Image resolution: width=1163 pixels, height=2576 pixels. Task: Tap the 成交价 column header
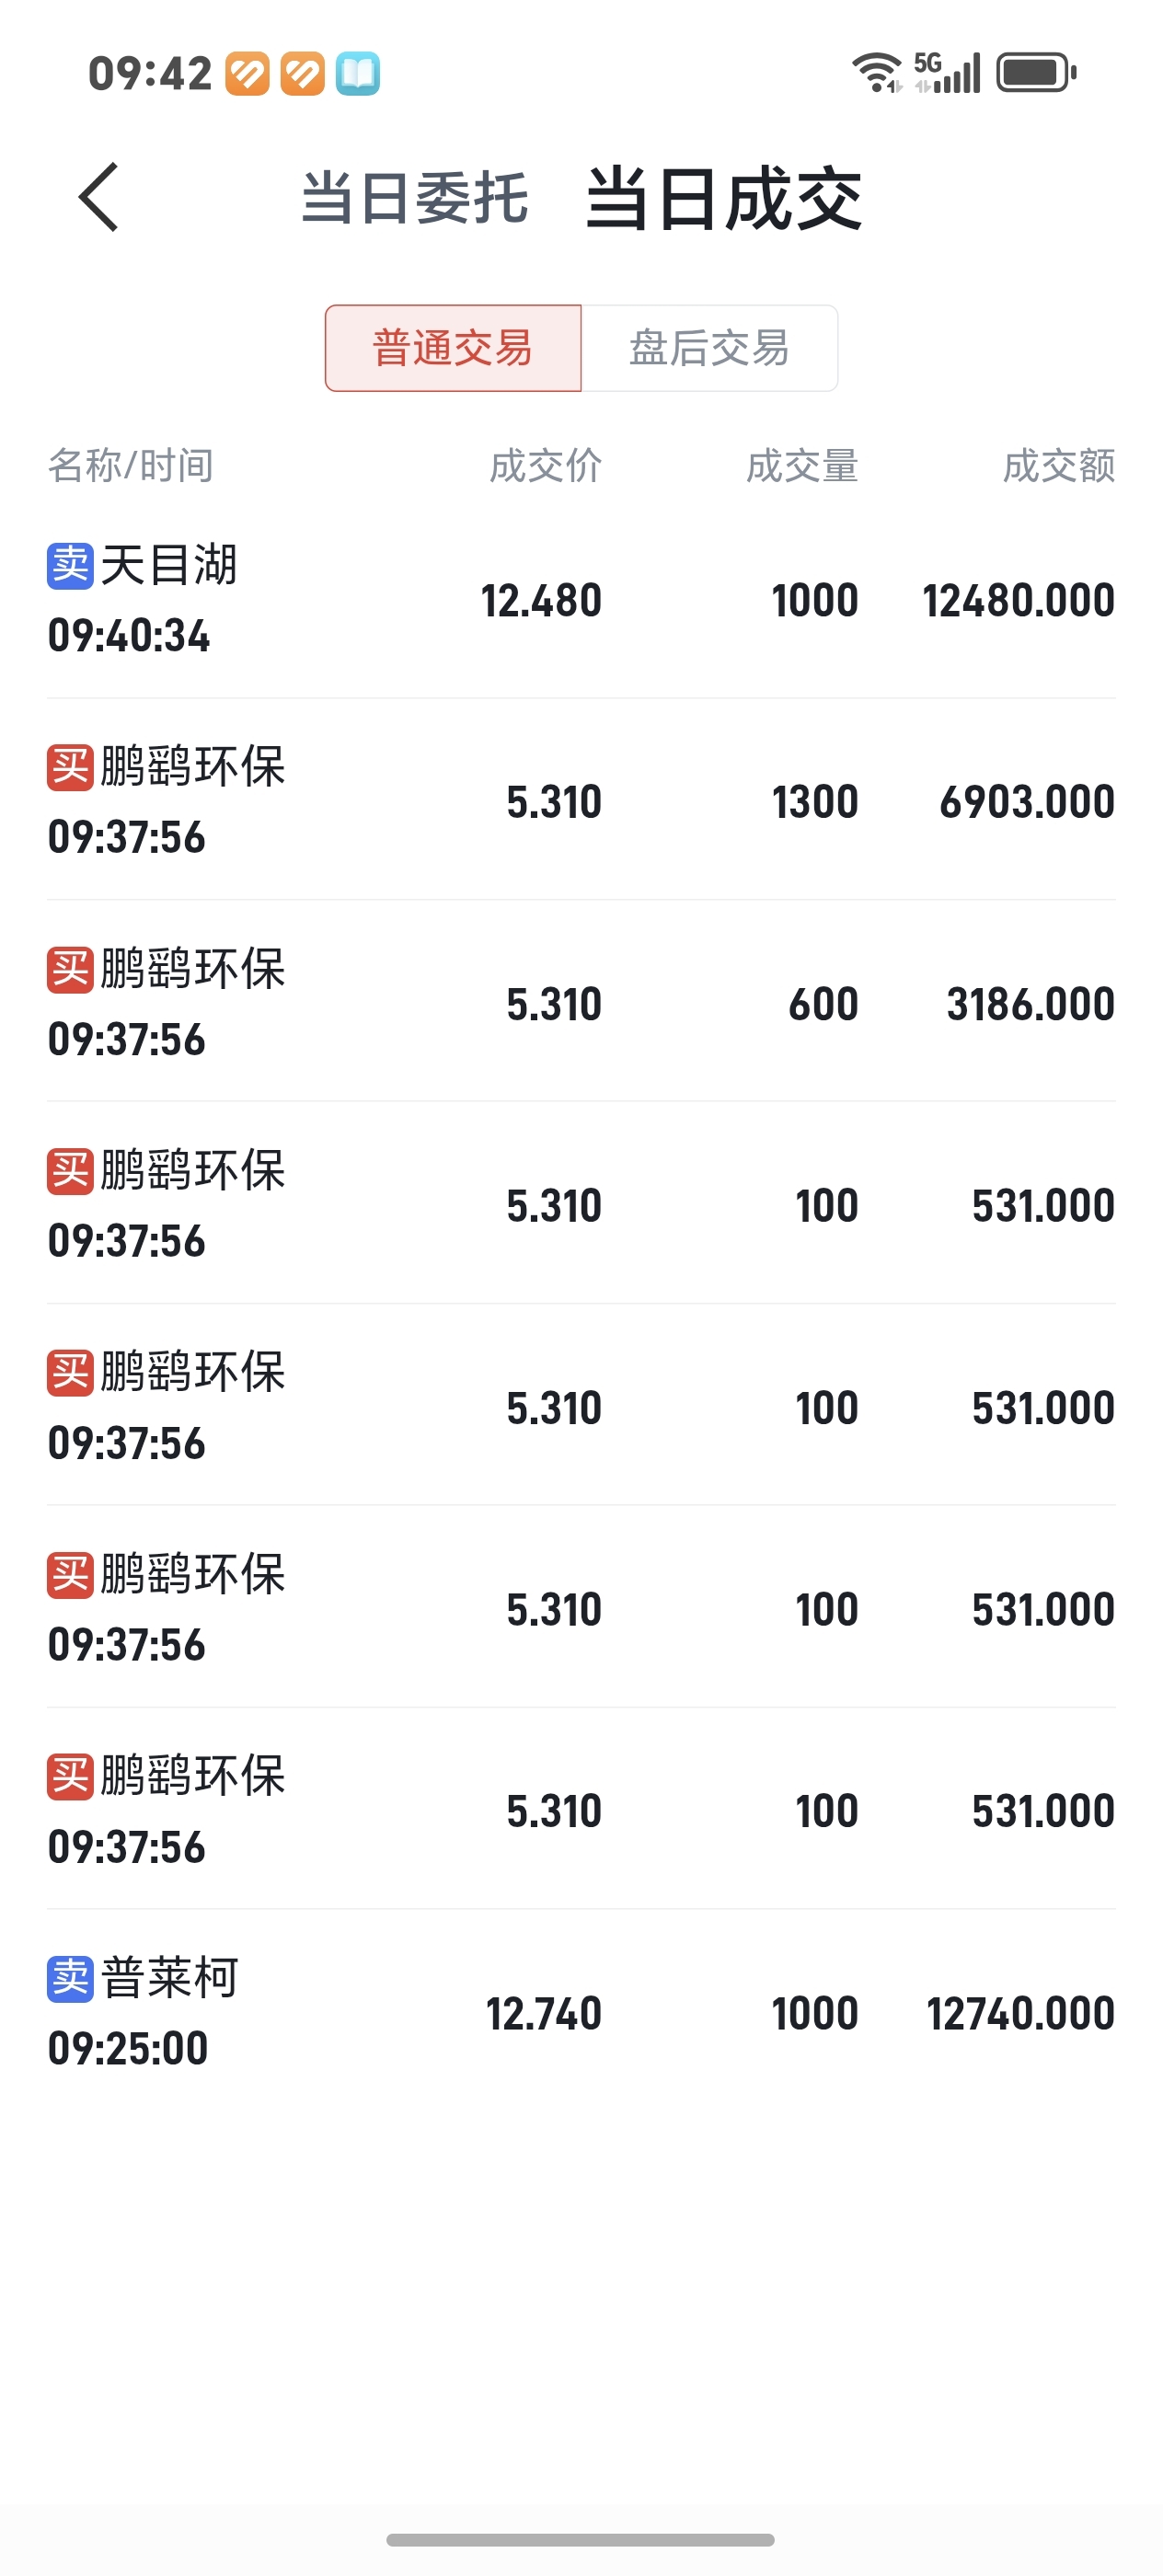click(545, 466)
